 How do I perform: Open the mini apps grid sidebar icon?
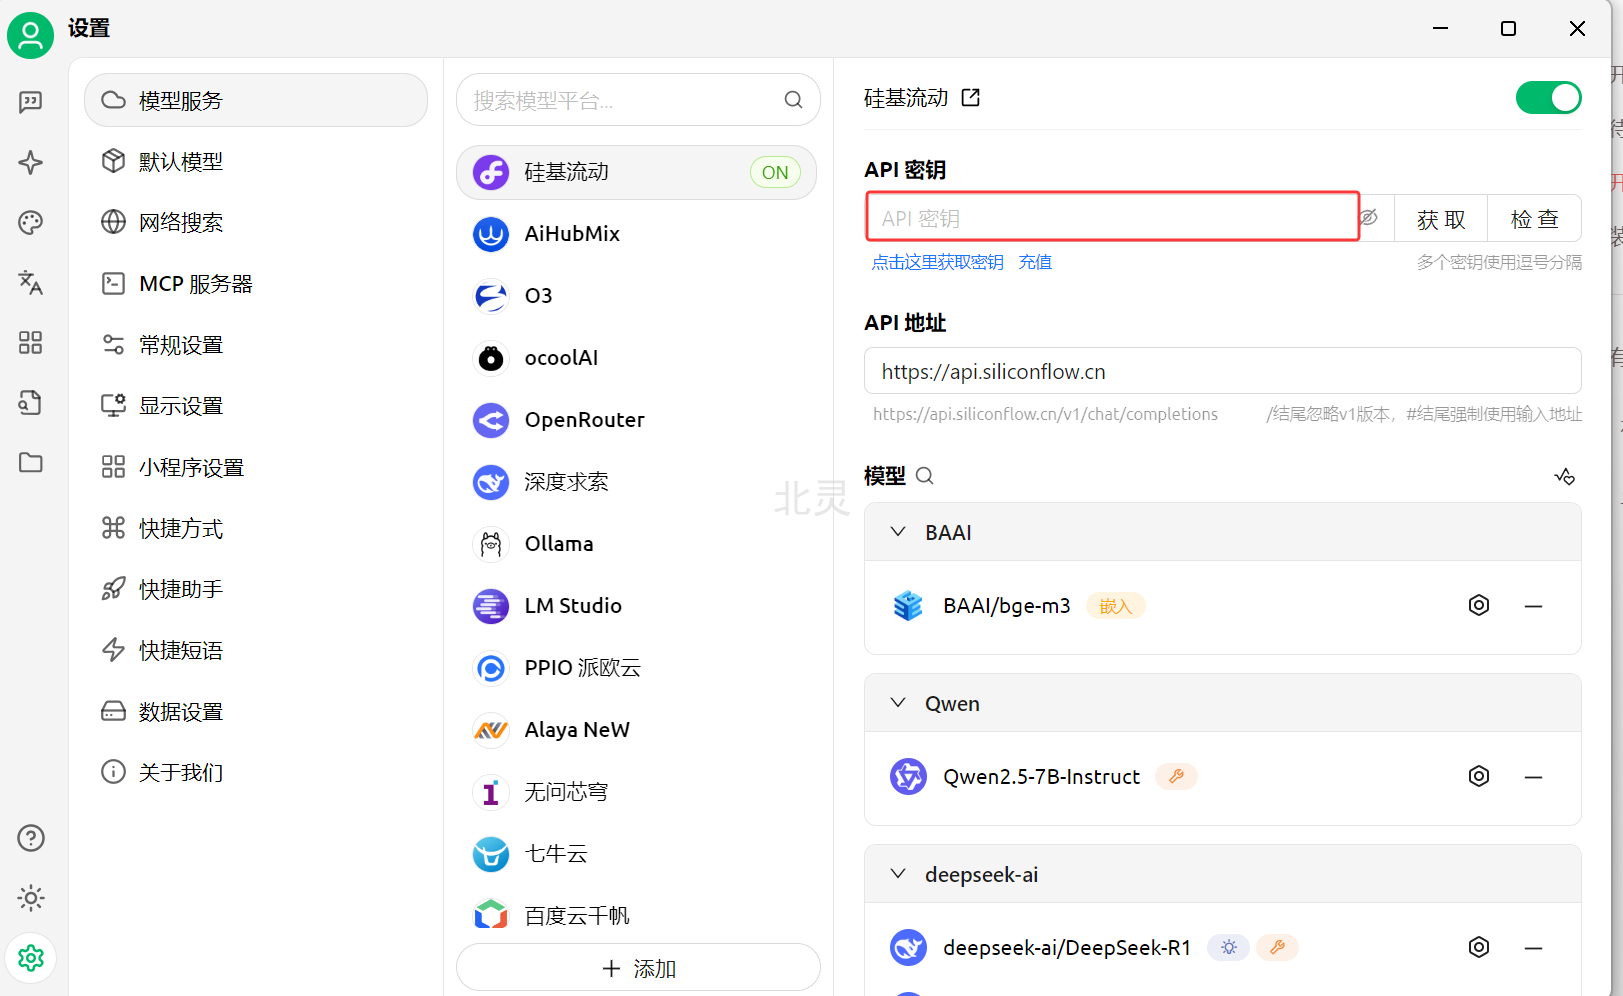click(x=31, y=343)
